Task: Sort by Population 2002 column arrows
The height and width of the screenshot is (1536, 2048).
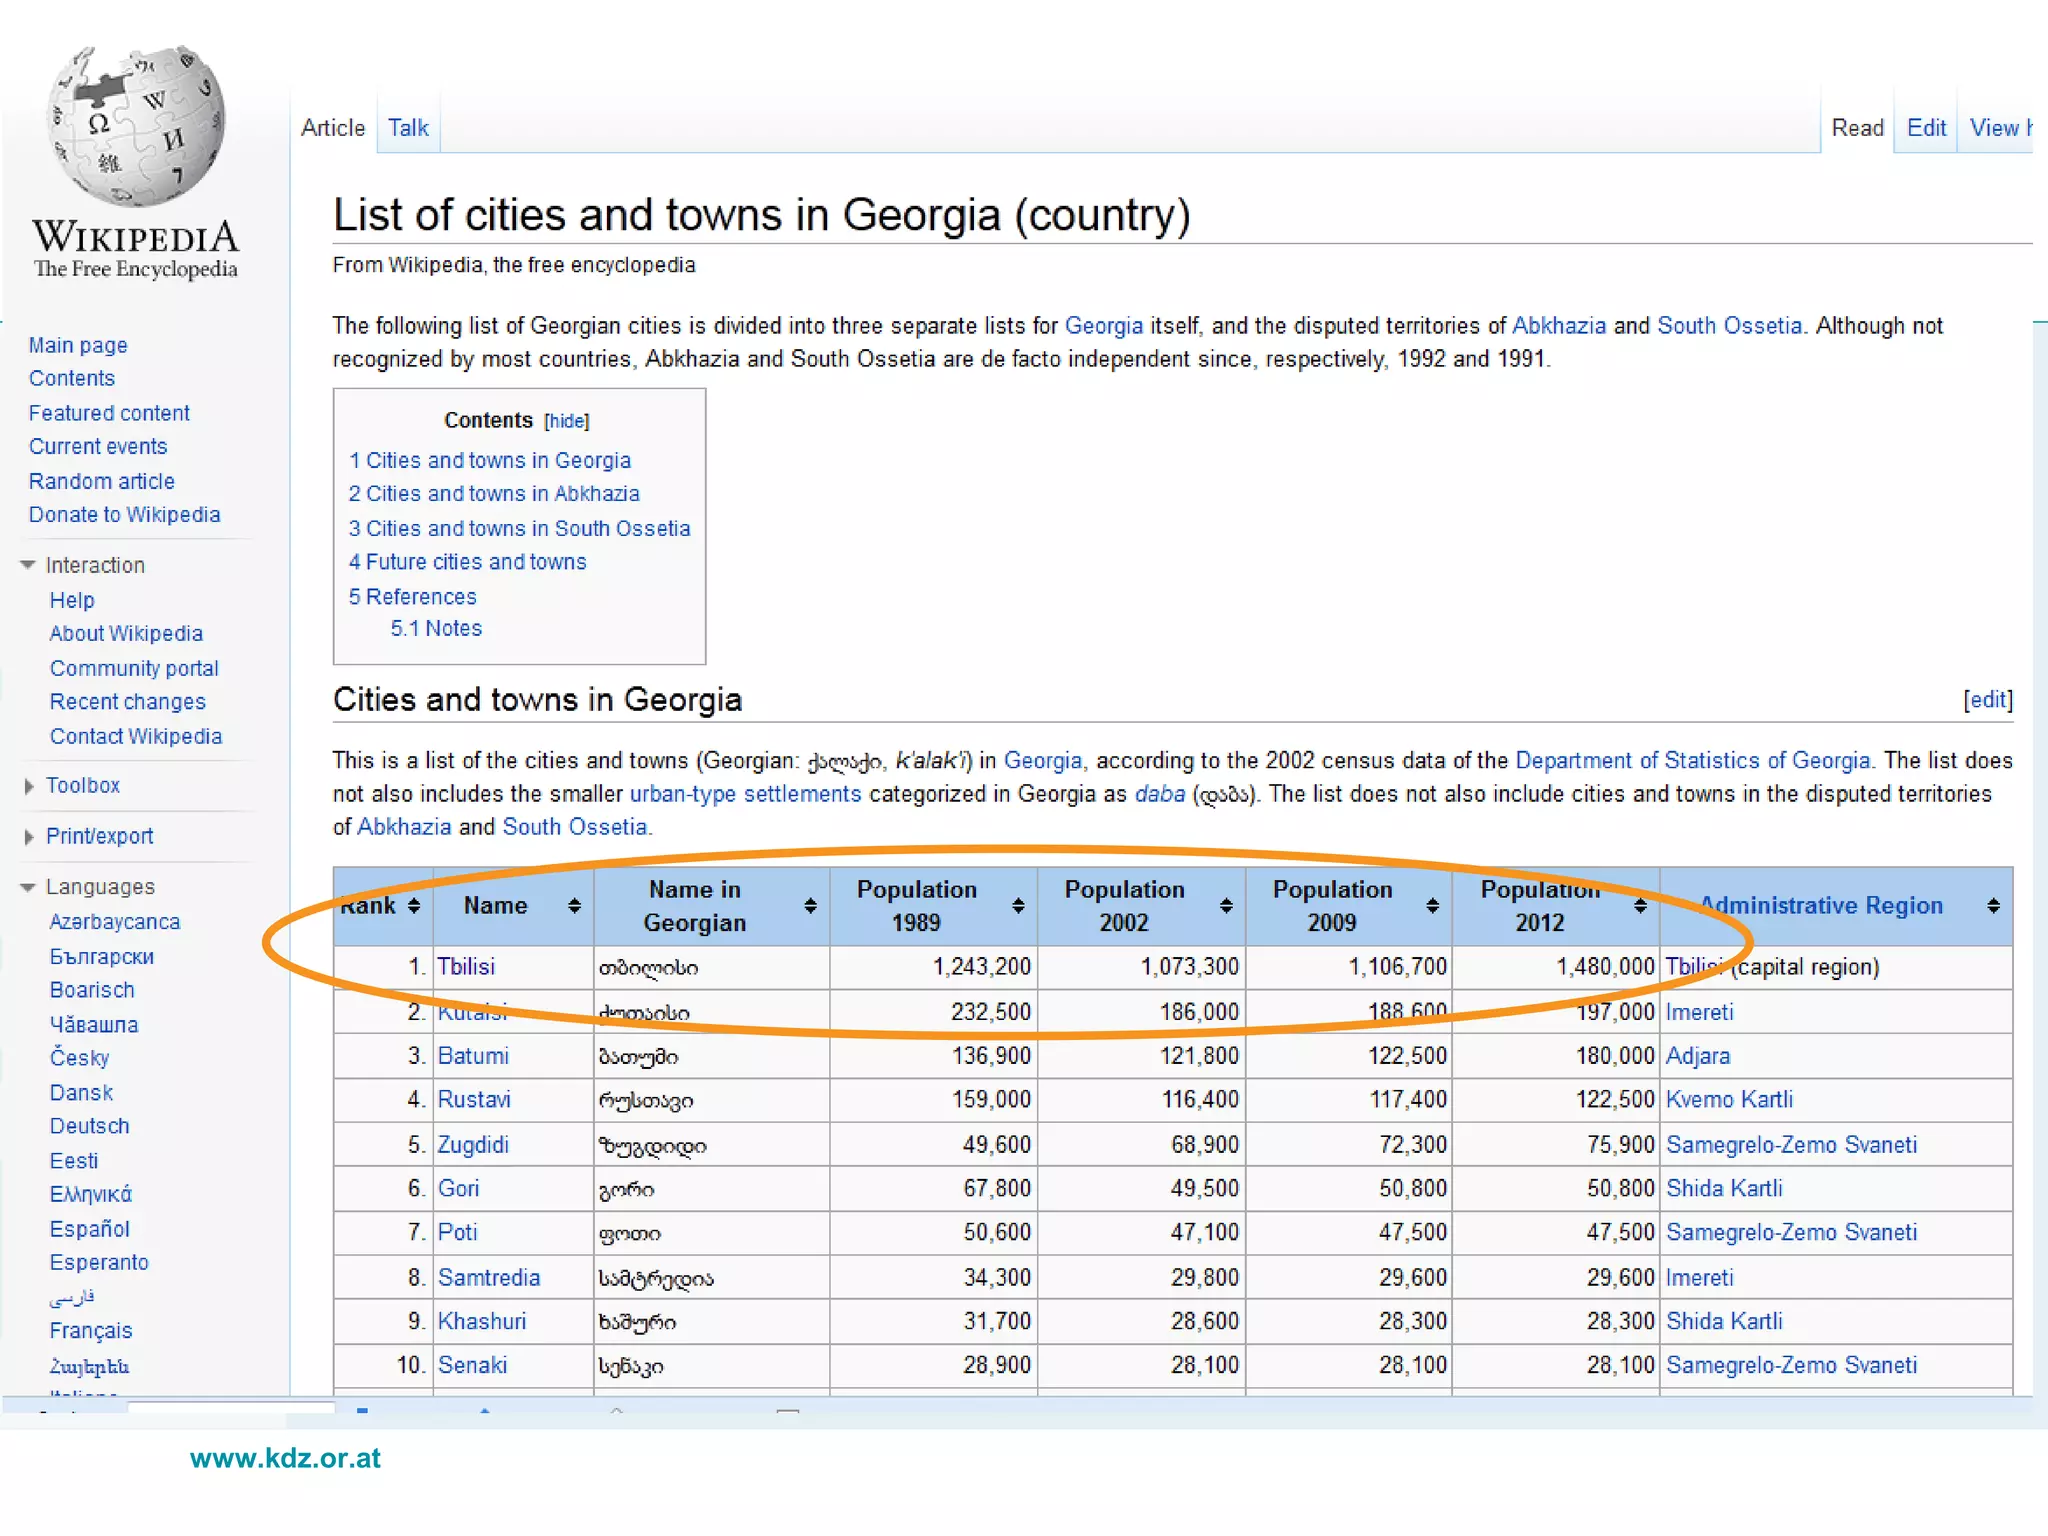Action: pos(1226,906)
